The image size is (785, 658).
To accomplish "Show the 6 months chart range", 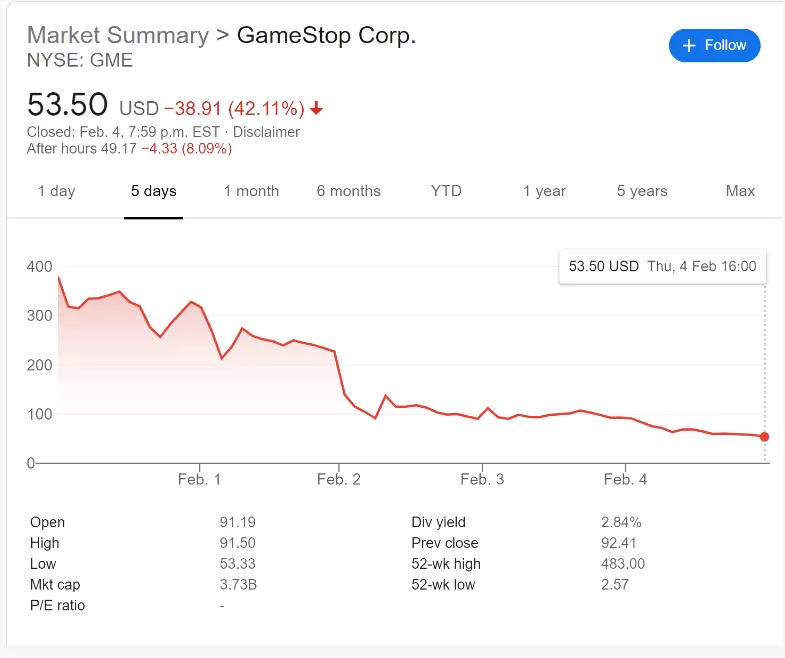I will [348, 191].
